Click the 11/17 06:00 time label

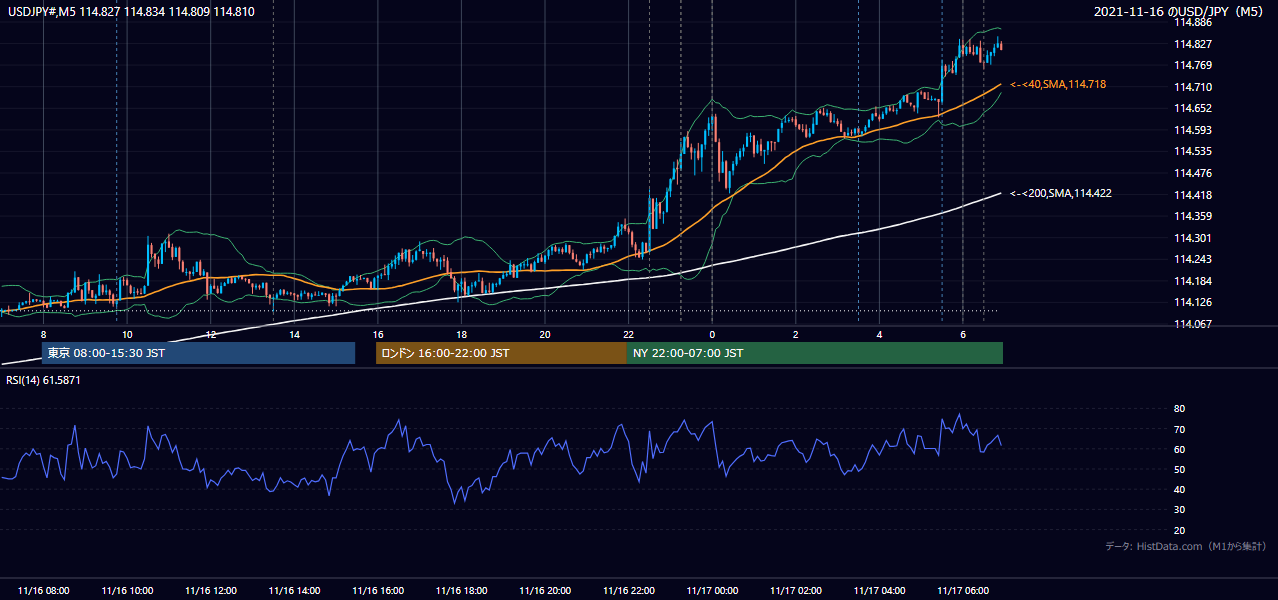[962, 591]
